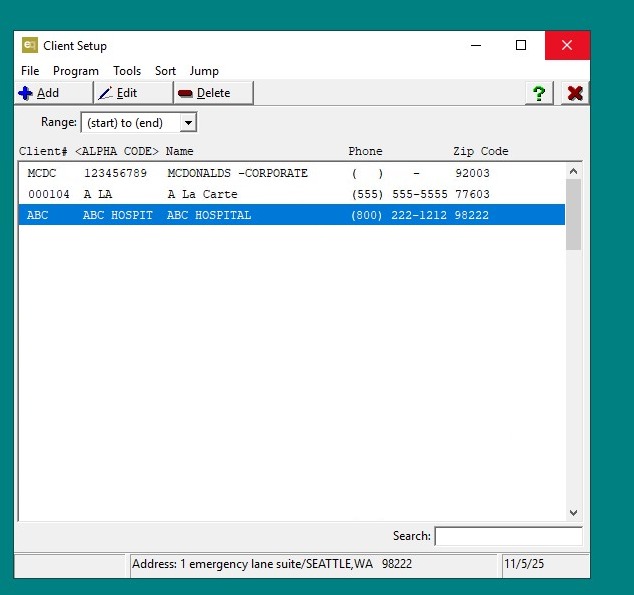634x595 pixels.
Task: Close the Client Setup window
Action: 567,45
